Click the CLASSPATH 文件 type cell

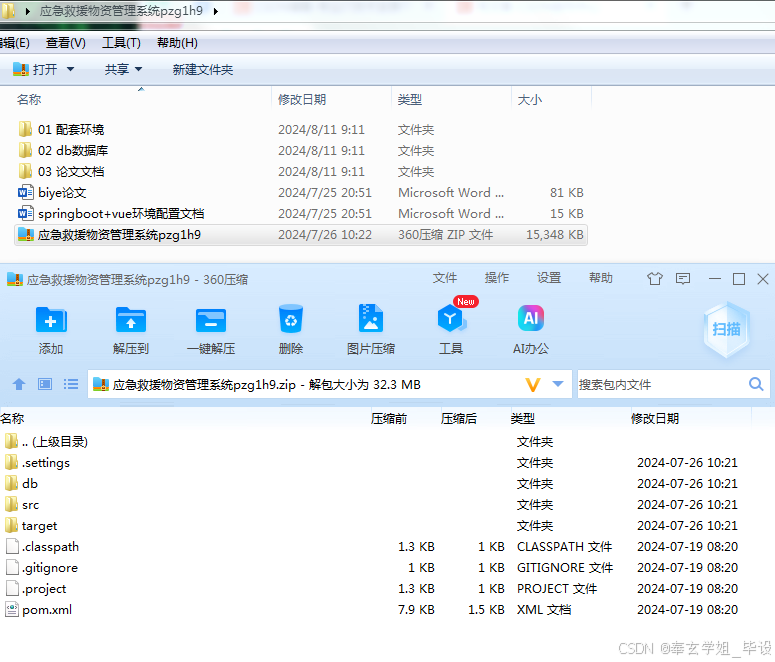(564, 546)
